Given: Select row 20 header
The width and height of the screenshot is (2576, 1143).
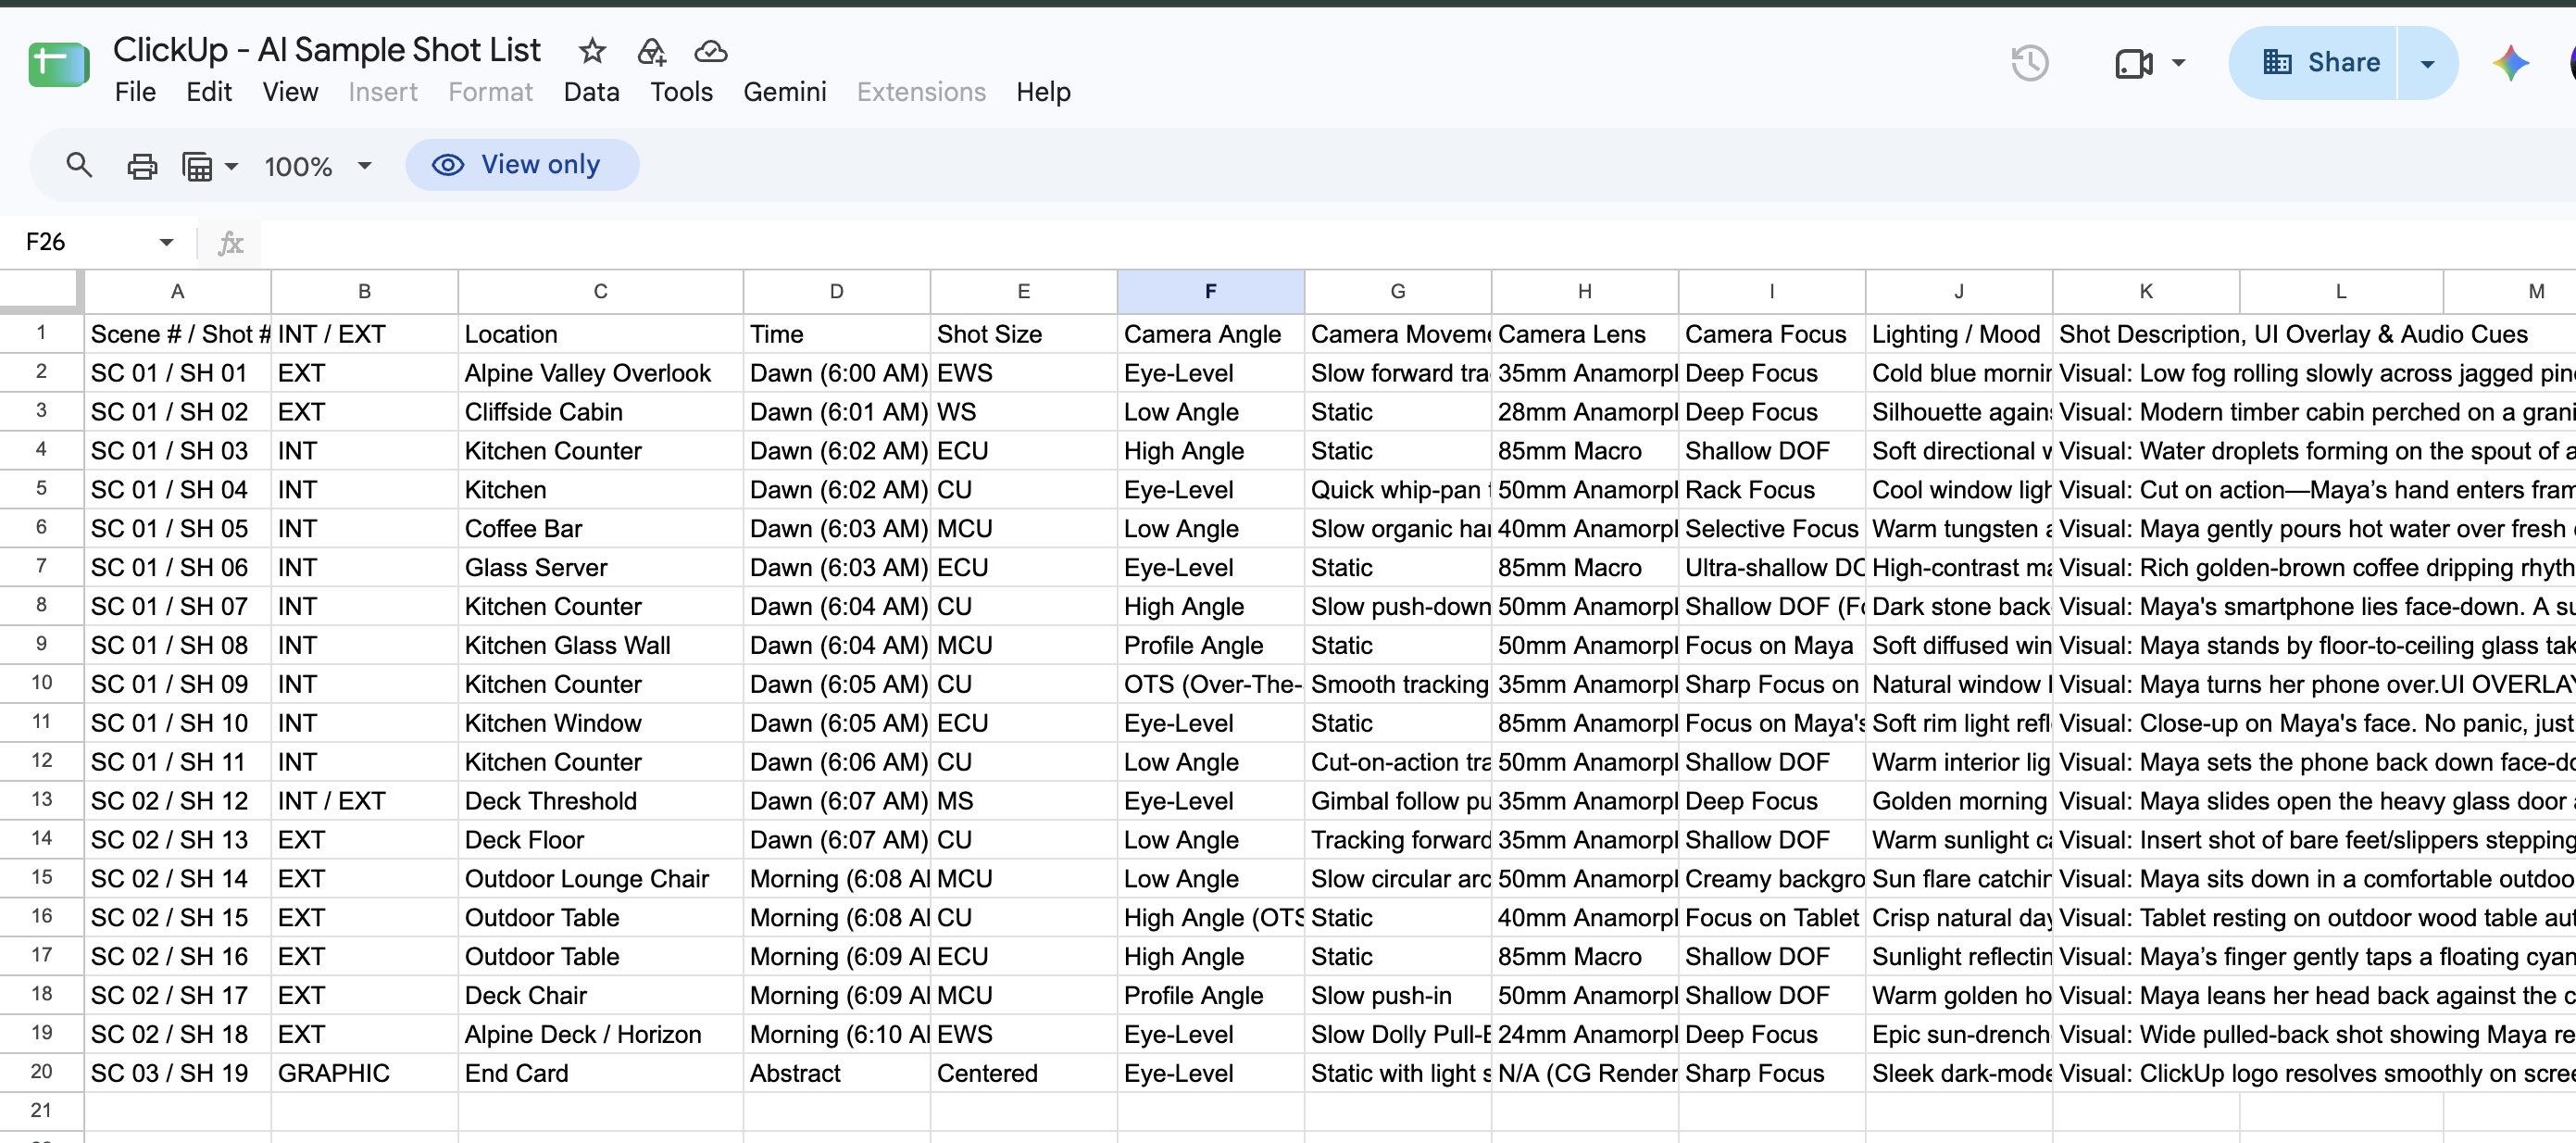Looking at the screenshot, I should 41,1072.
